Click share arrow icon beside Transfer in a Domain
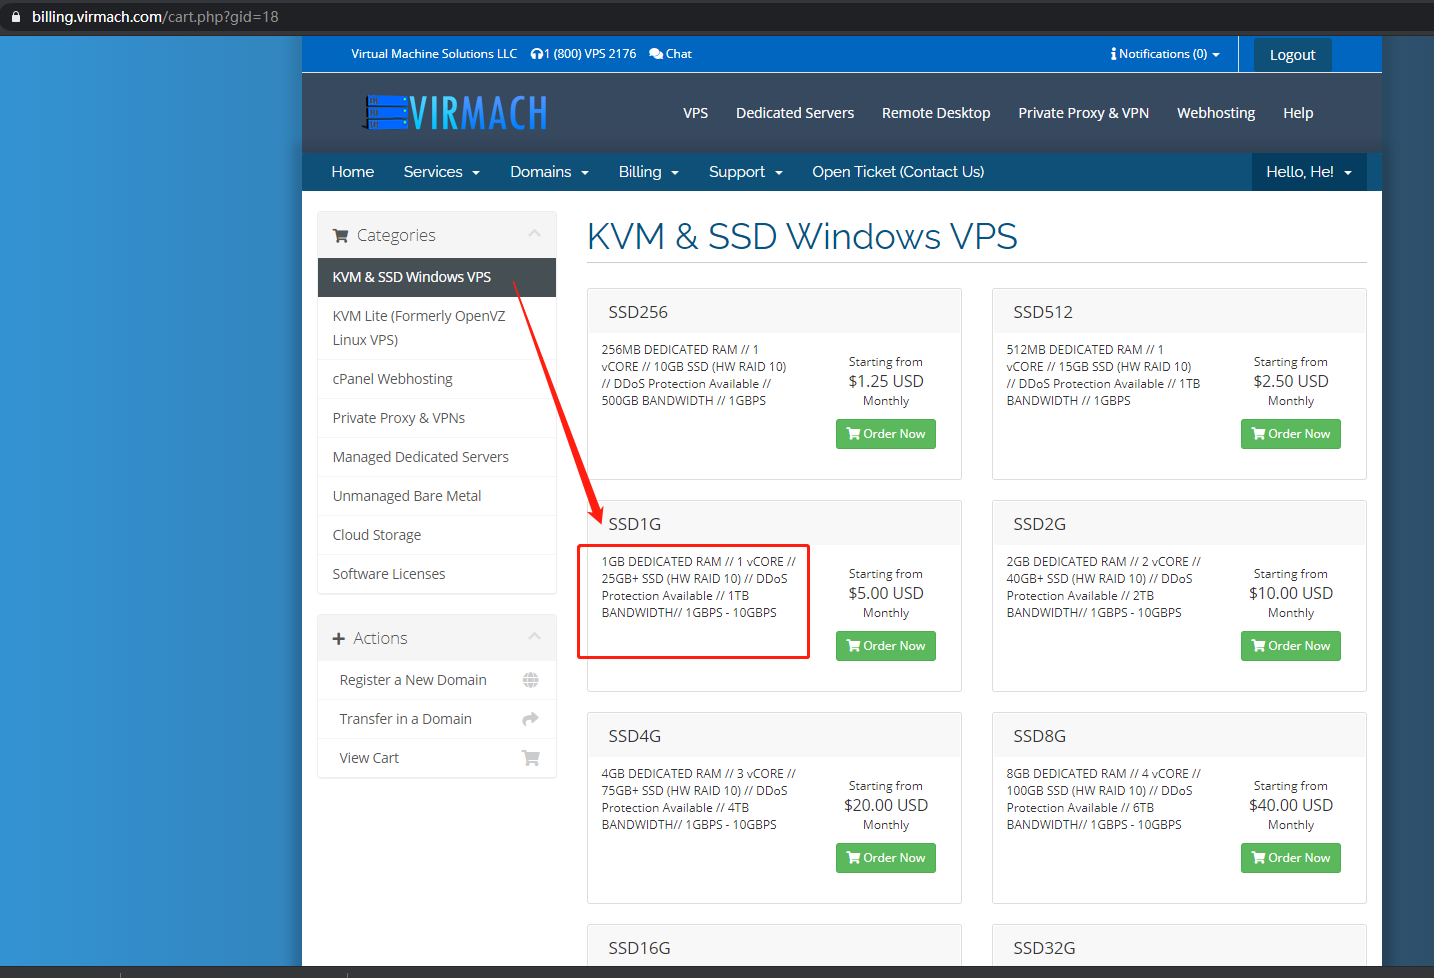 [x=531, y=719]
